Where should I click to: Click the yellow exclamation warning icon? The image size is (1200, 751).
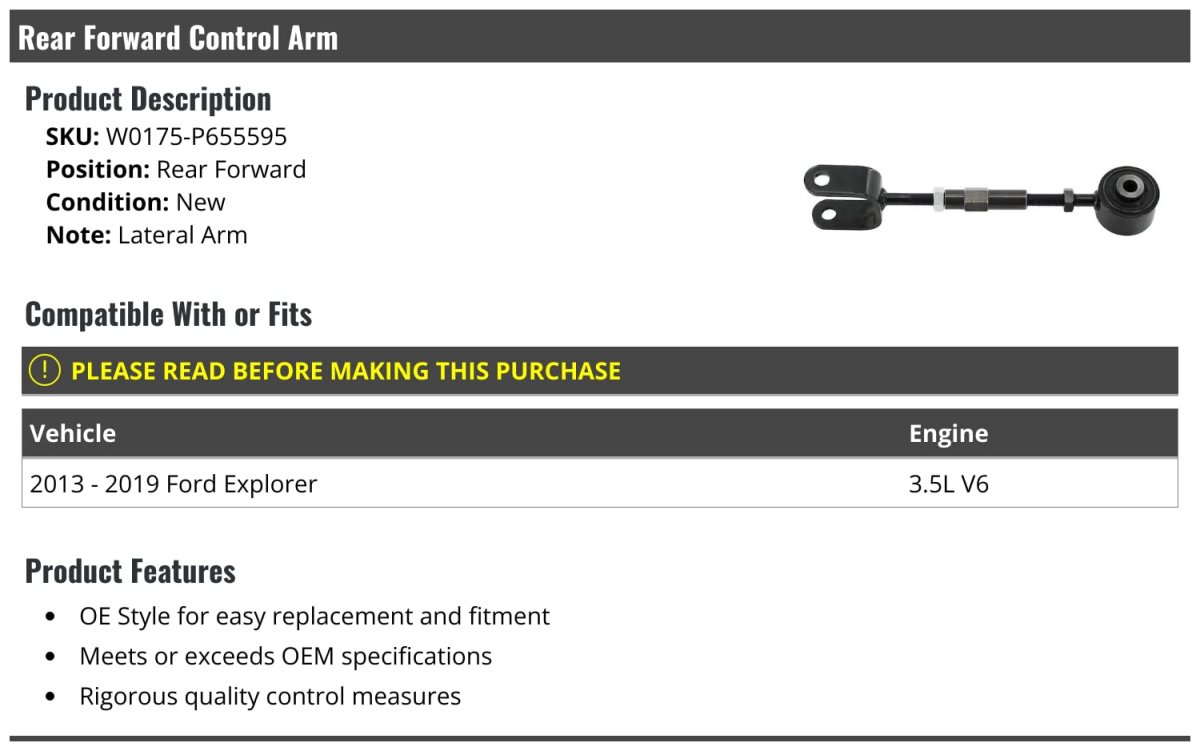click(45, 371)
